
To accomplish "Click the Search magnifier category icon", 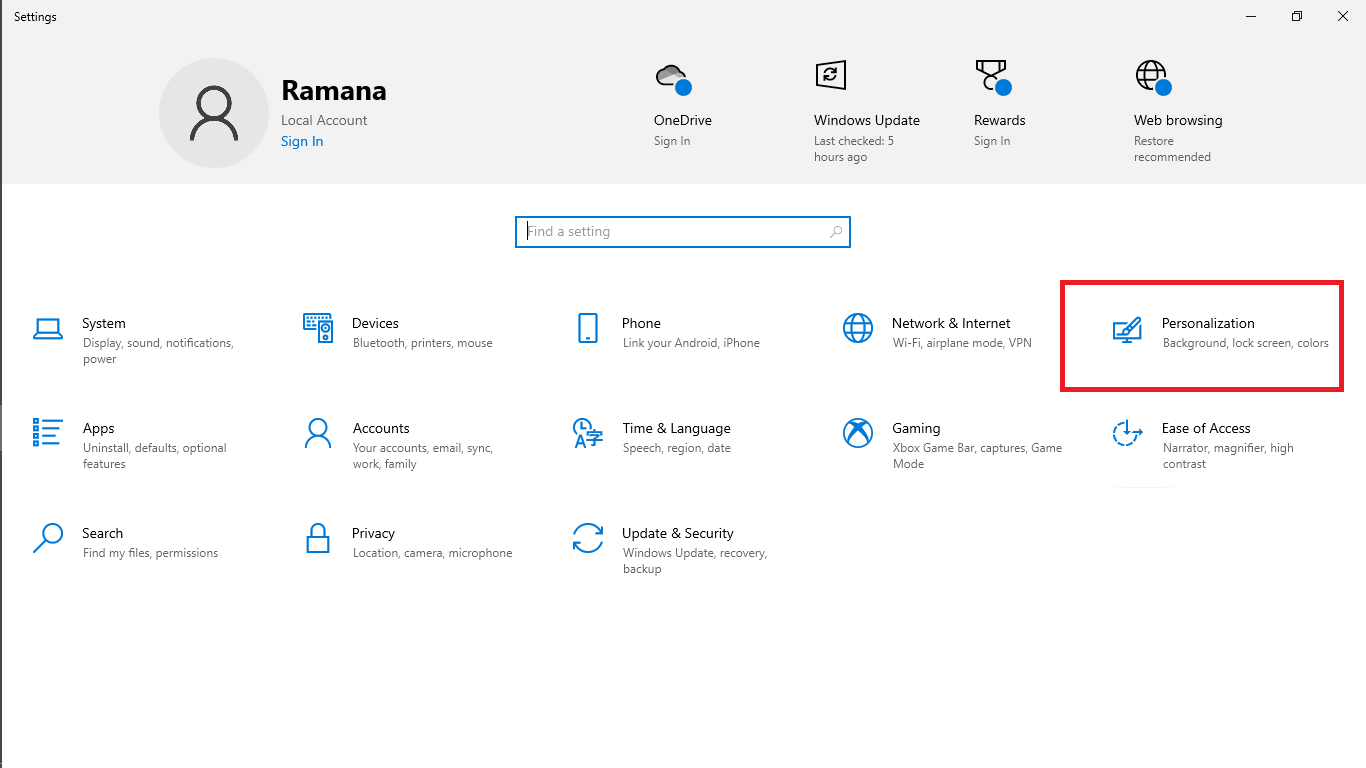I will click(48, 538).
